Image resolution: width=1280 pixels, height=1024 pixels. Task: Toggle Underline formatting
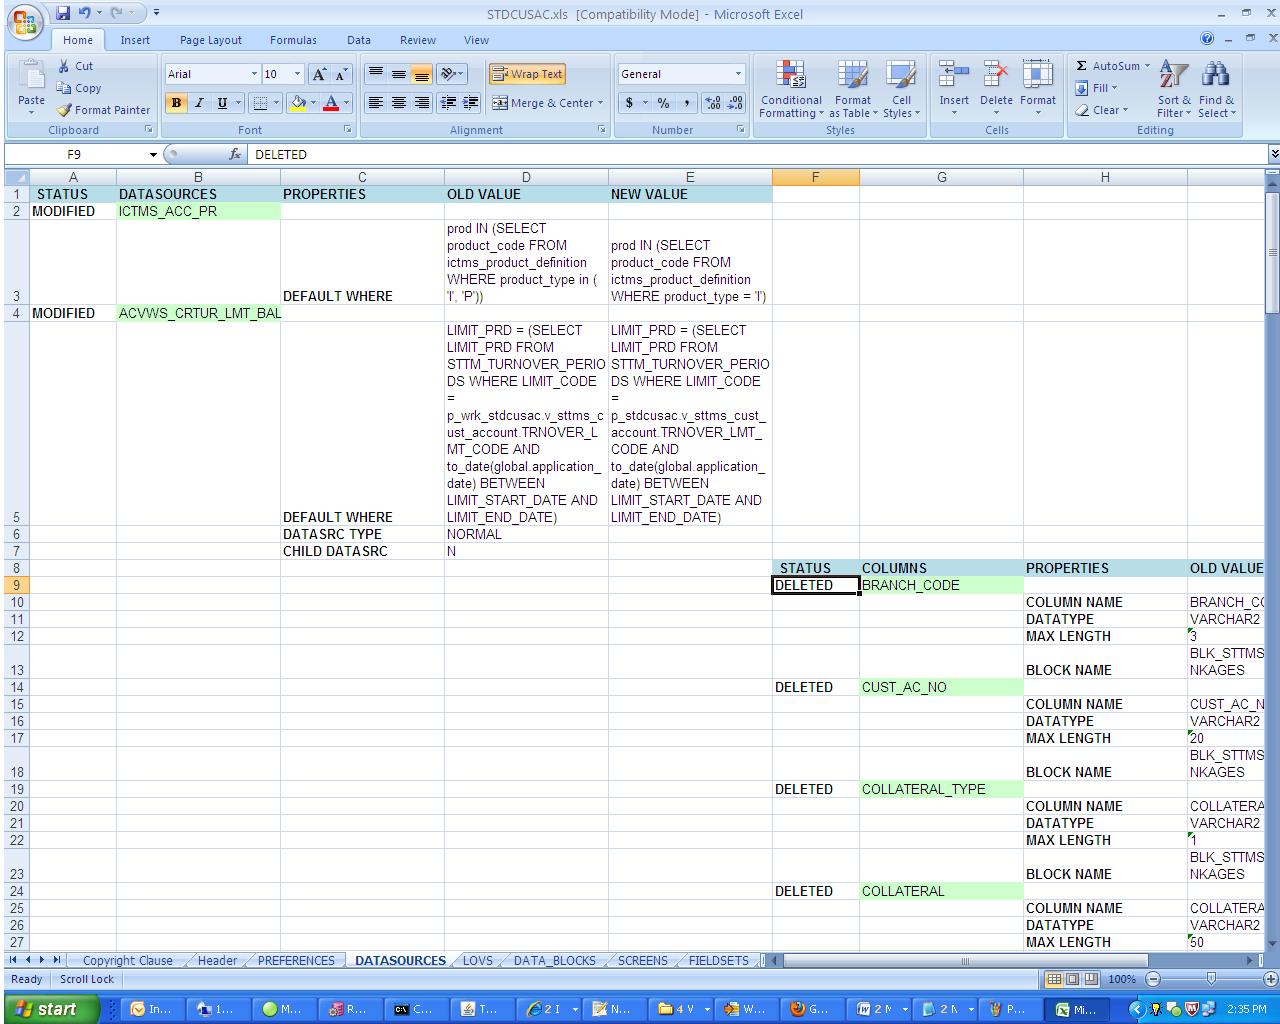(x=222, y=103)
